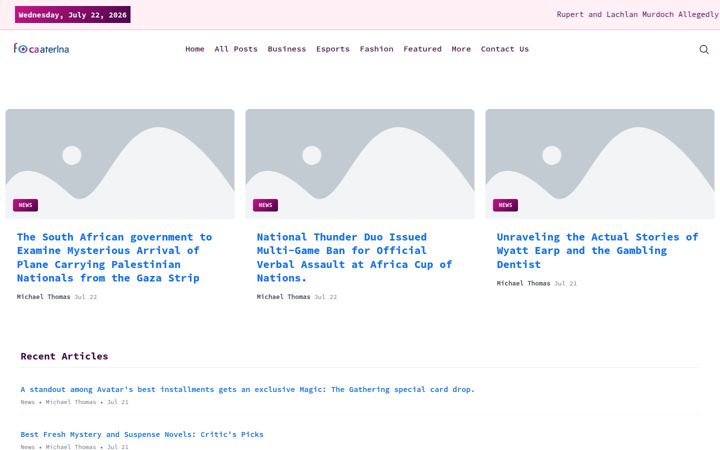Screen dimensions: 720x450
Task: Open Best Fresh Mystery and Suspense Novels article
Action: click(142, 434)
